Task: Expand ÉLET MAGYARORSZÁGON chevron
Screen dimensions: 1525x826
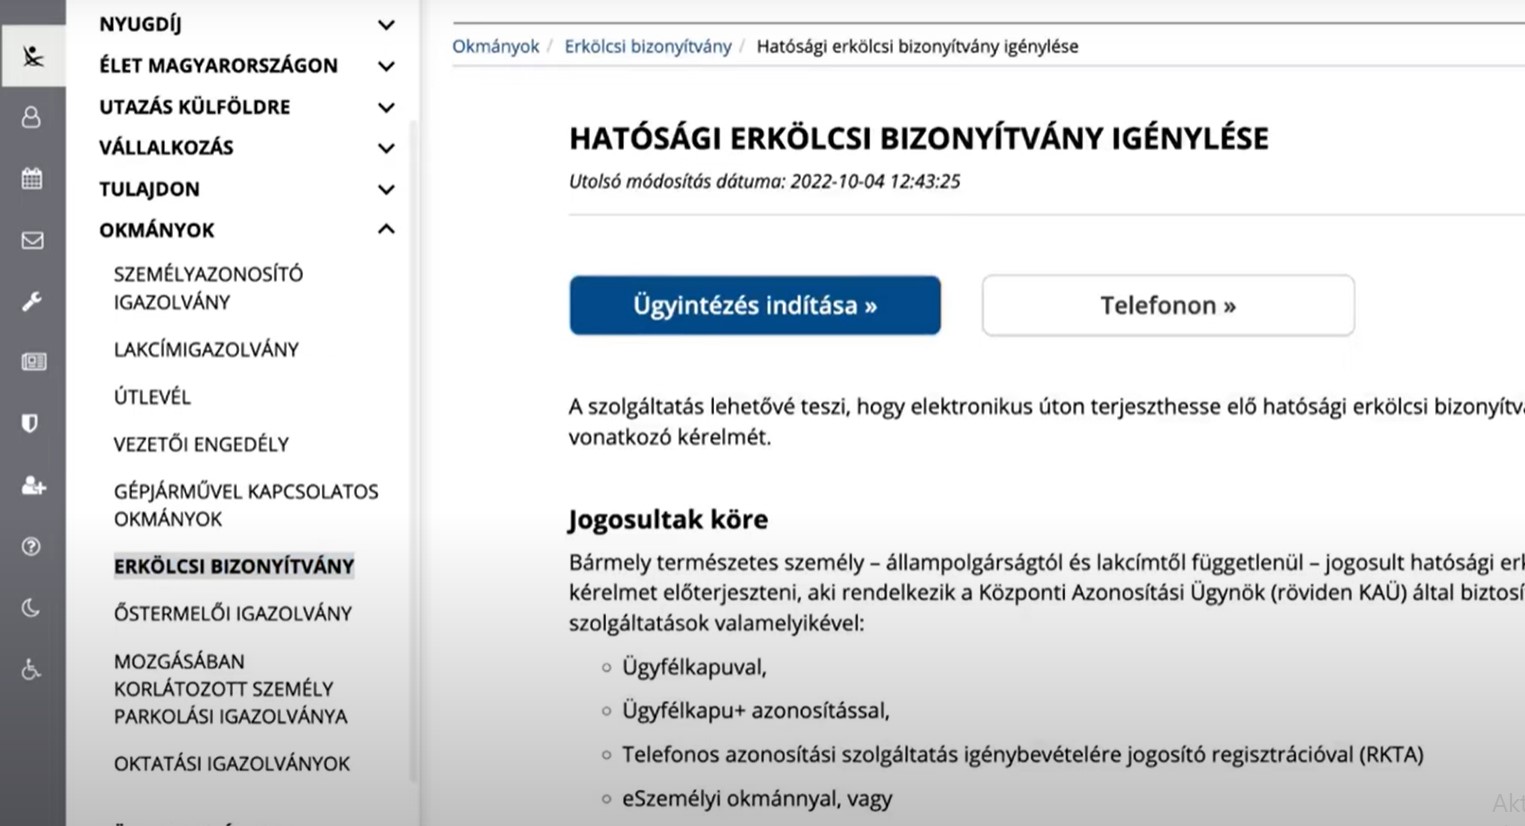Action: coord(386,66)
